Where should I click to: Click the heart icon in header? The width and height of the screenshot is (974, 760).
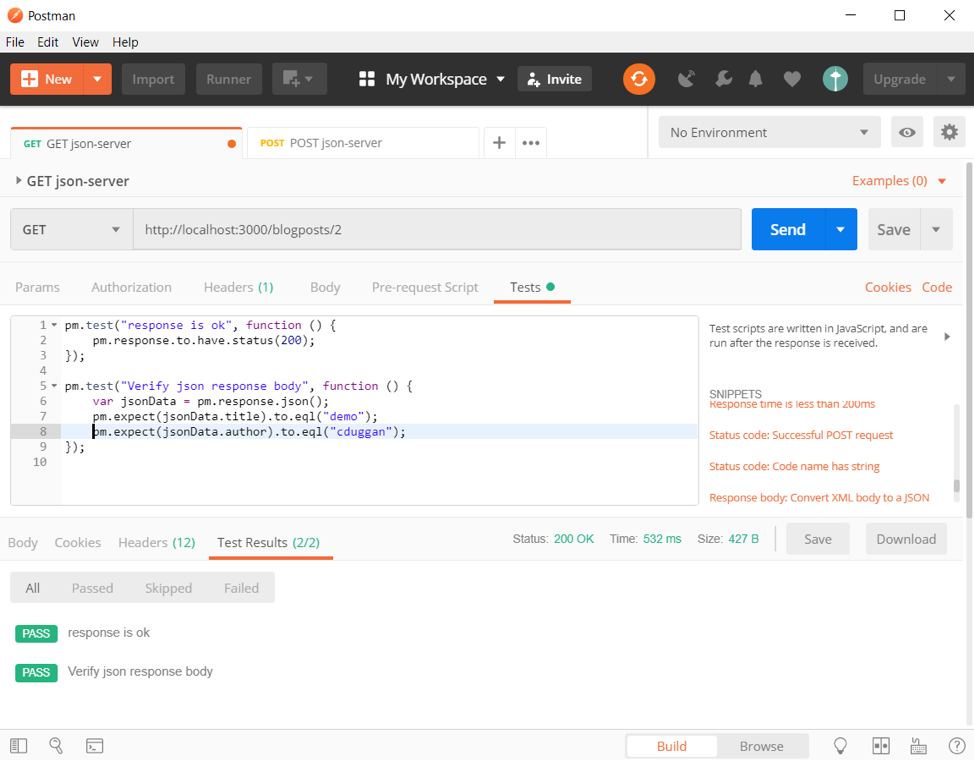pyautogui.click(x=791, y=79)
